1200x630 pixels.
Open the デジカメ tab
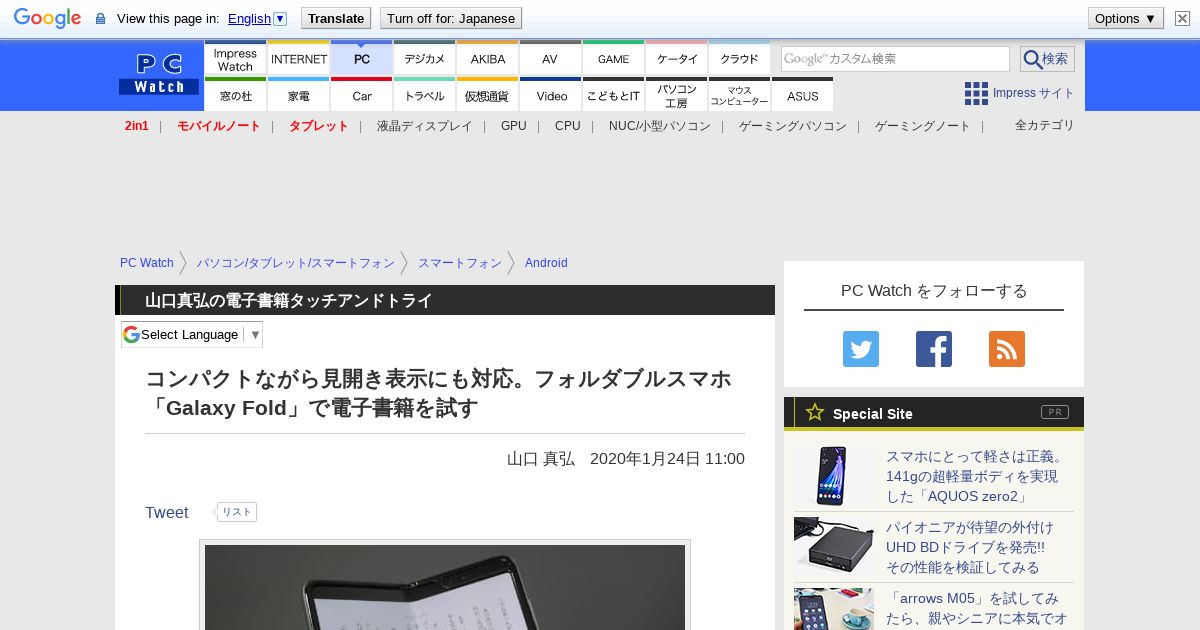coord(425,59)
